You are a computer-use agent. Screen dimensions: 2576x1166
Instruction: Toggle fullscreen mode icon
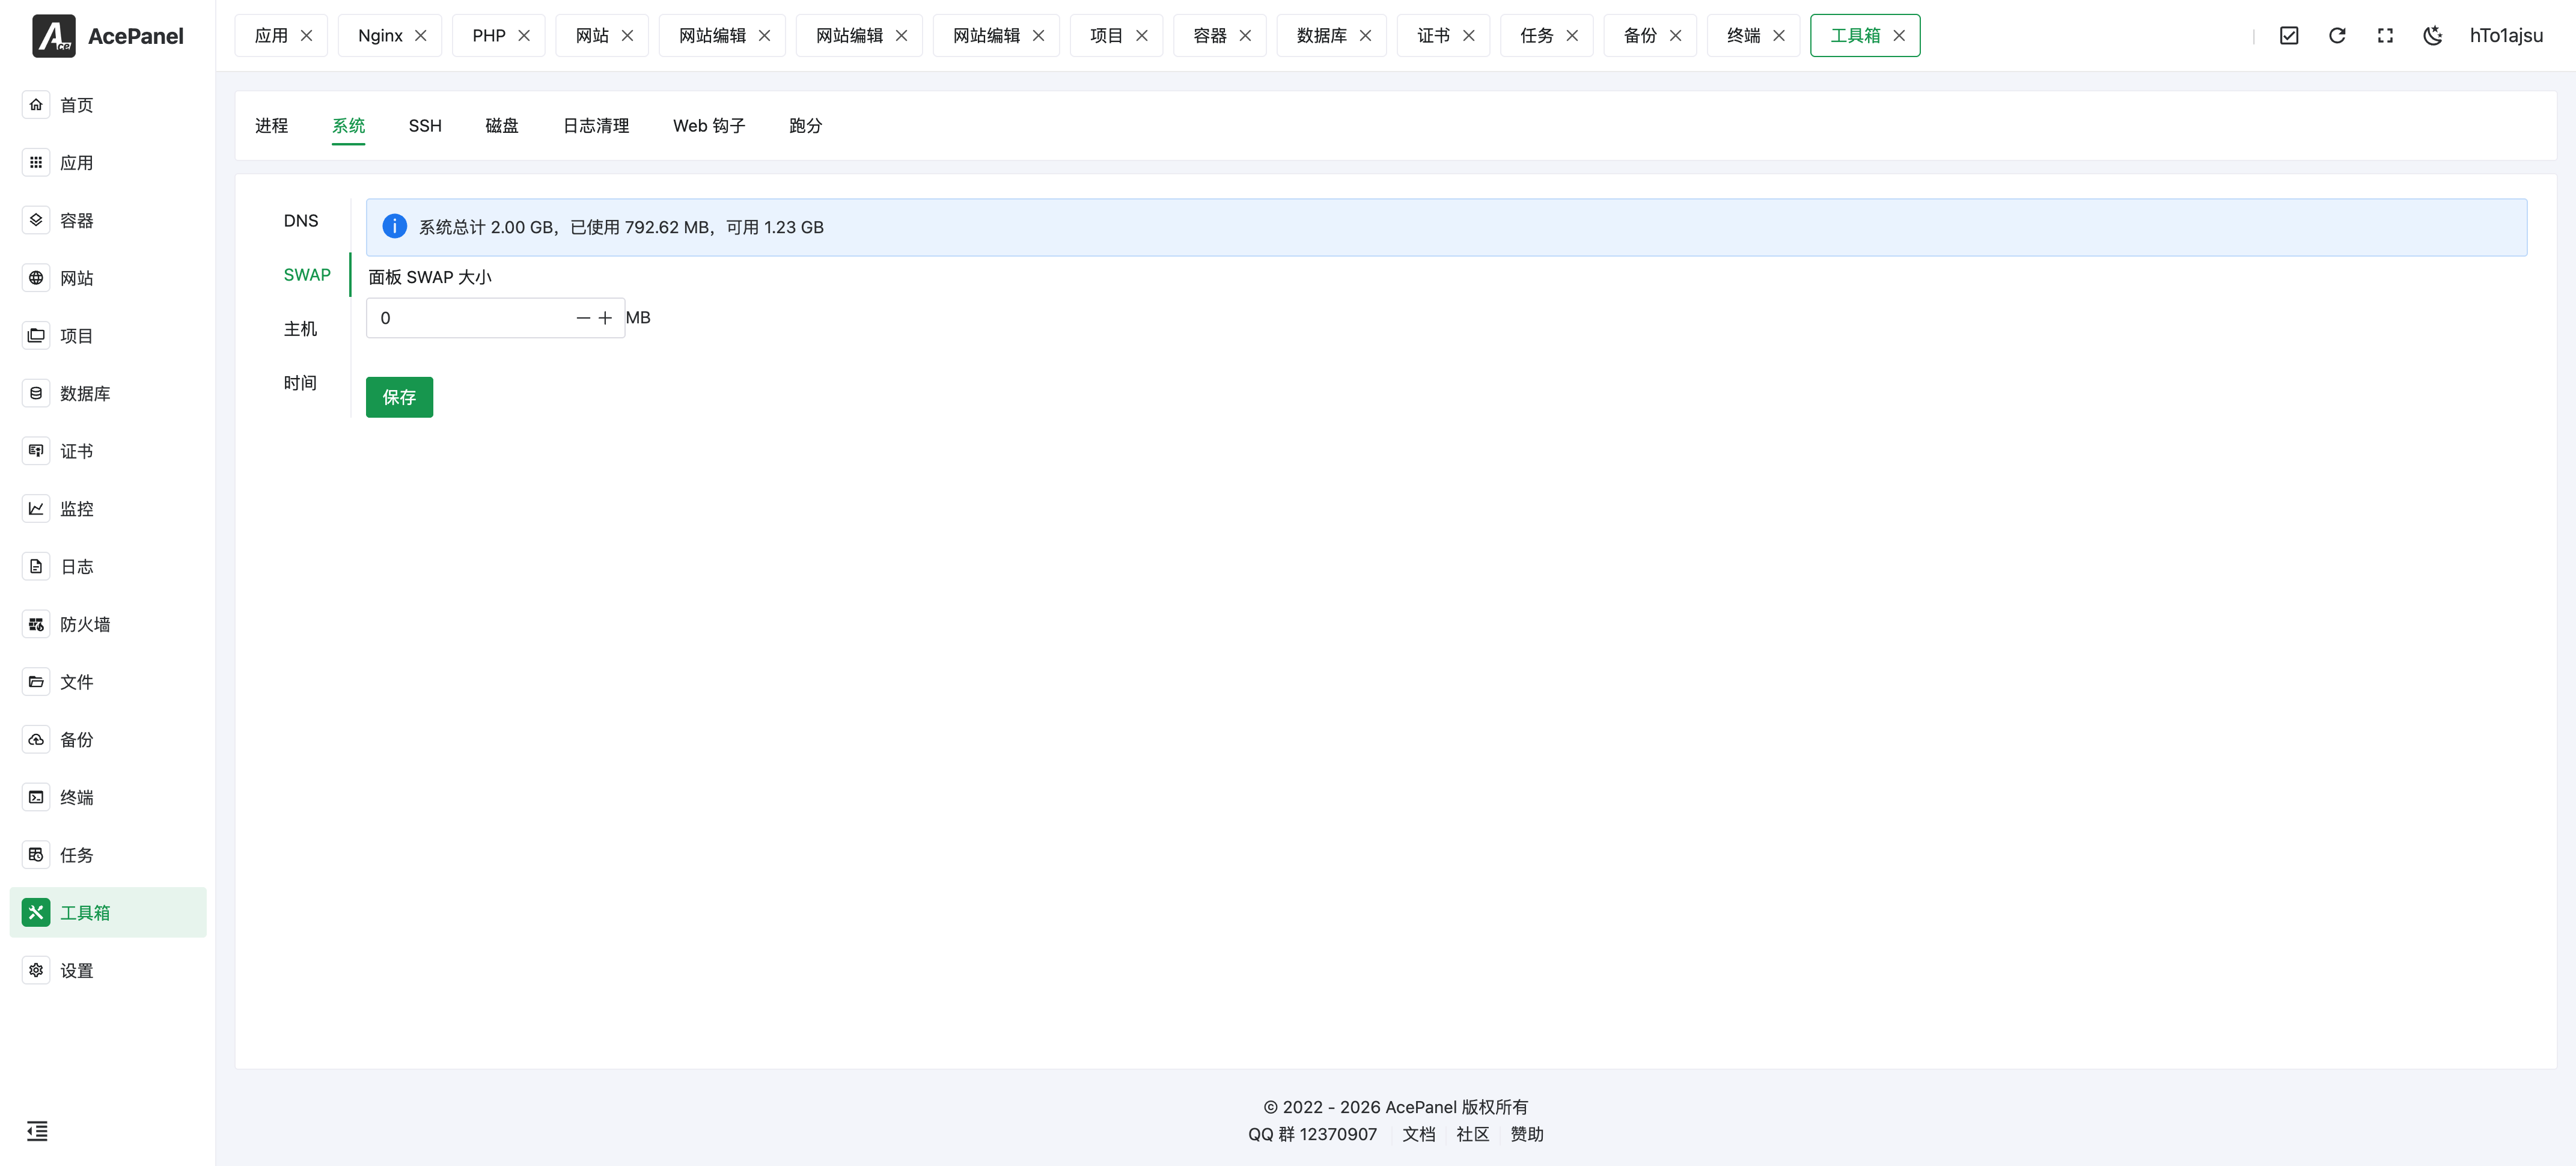(2385, 36)
